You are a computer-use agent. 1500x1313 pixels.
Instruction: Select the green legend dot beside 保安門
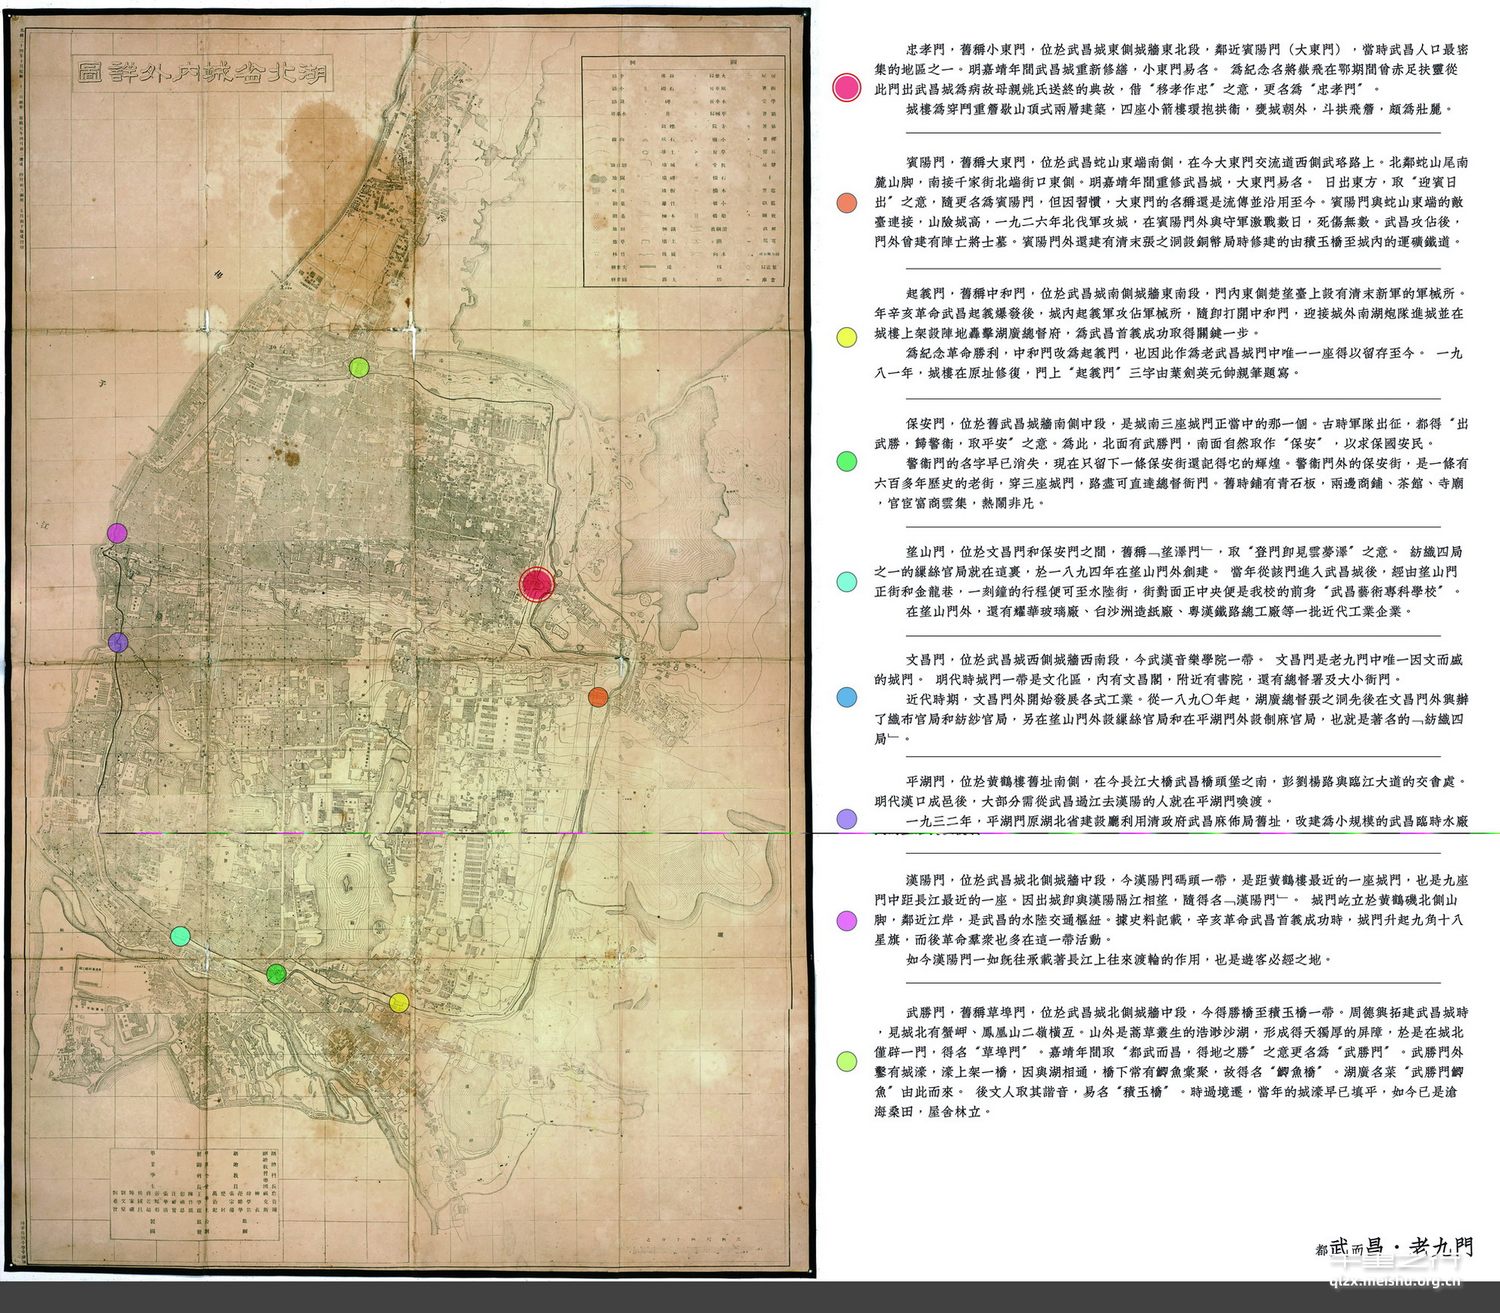click(x=846, y=461)
